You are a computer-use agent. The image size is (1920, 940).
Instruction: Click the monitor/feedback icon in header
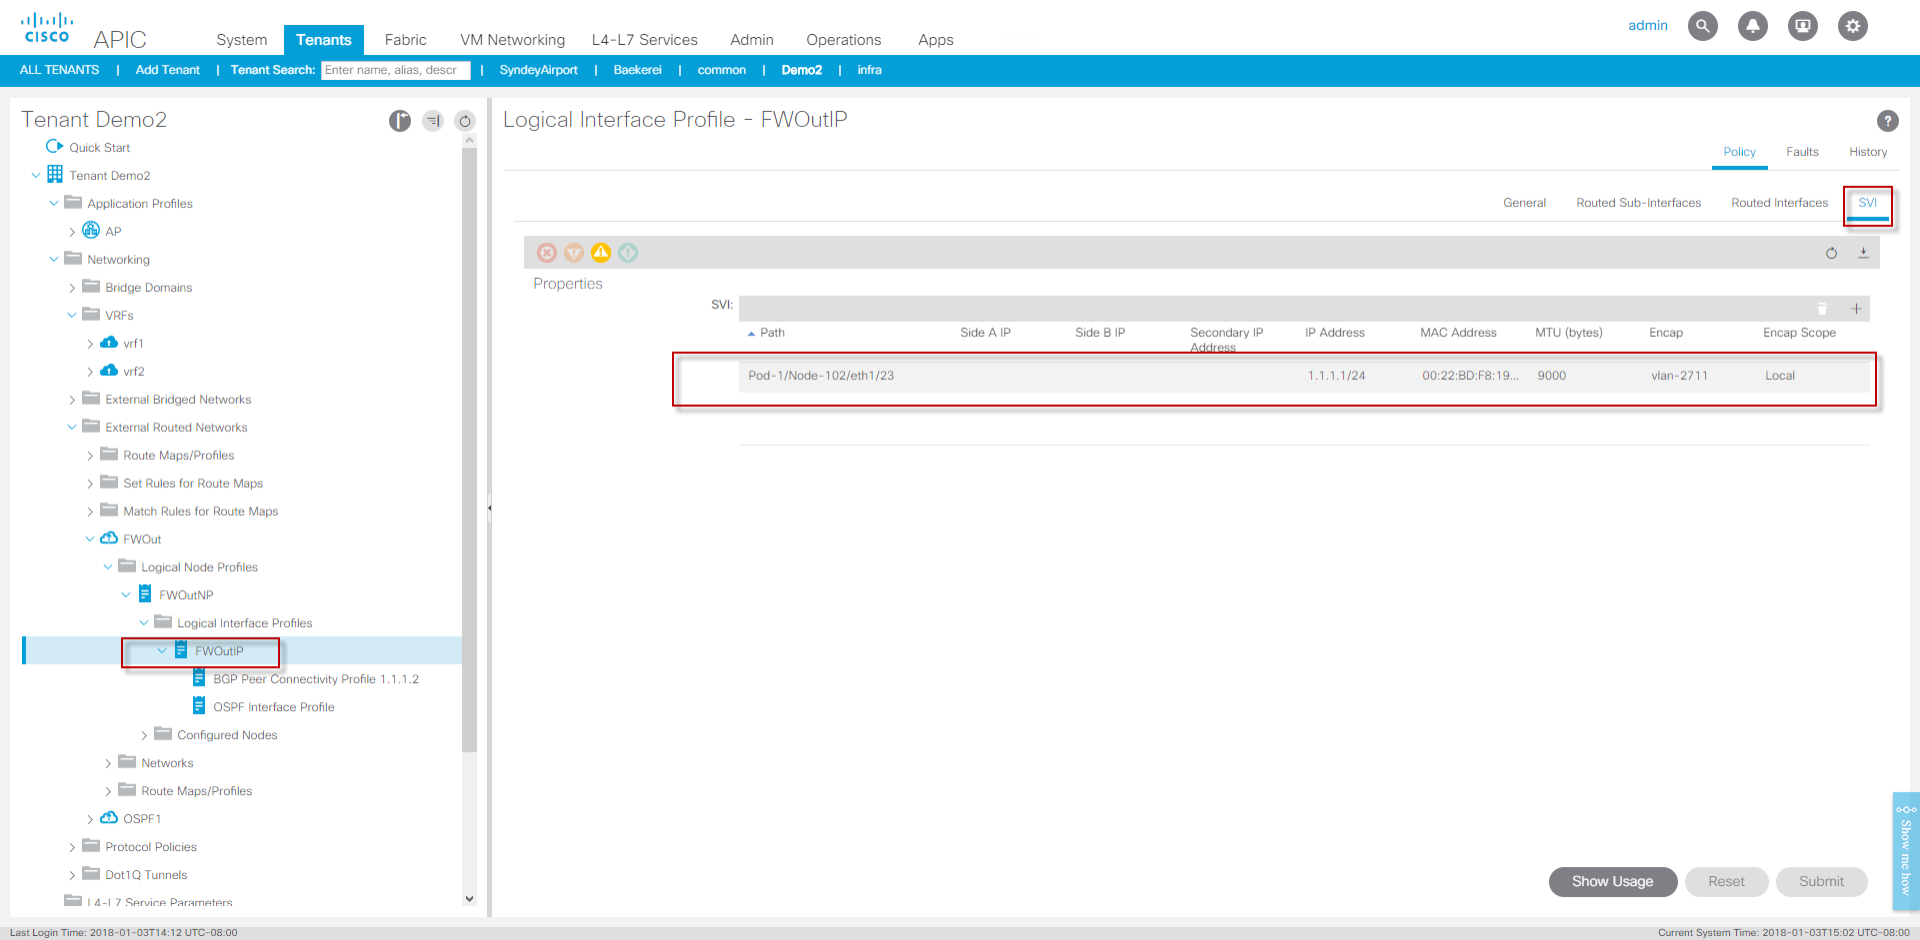click(x=1802, y=26)
